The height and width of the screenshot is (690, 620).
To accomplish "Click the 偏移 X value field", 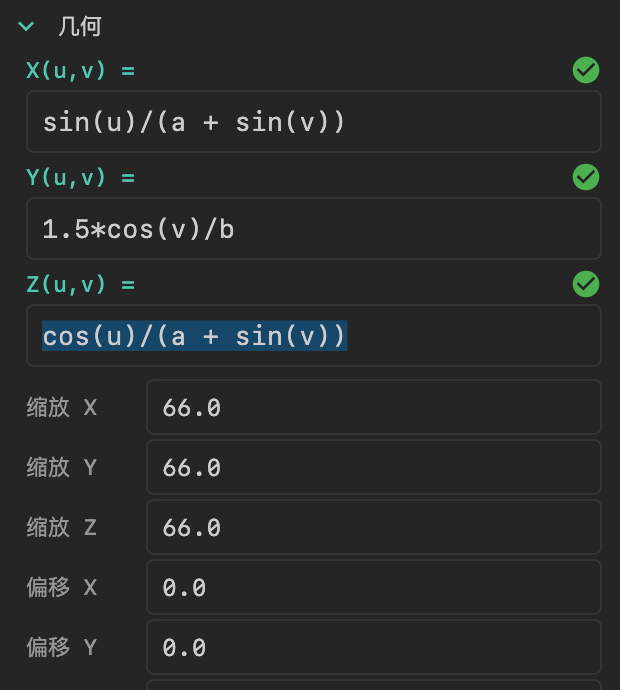I will pos(373,587).
